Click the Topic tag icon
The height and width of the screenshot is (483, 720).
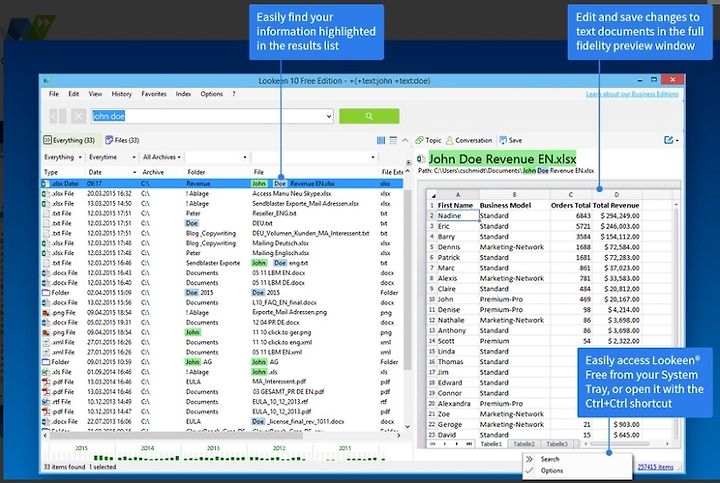[419, 140]
